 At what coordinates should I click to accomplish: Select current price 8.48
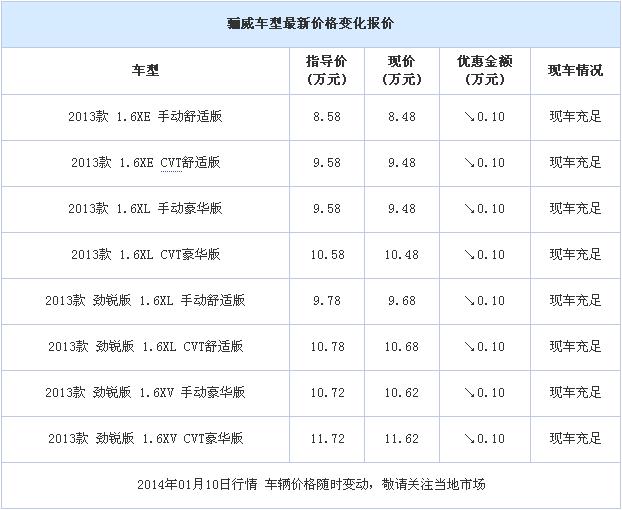401,117
